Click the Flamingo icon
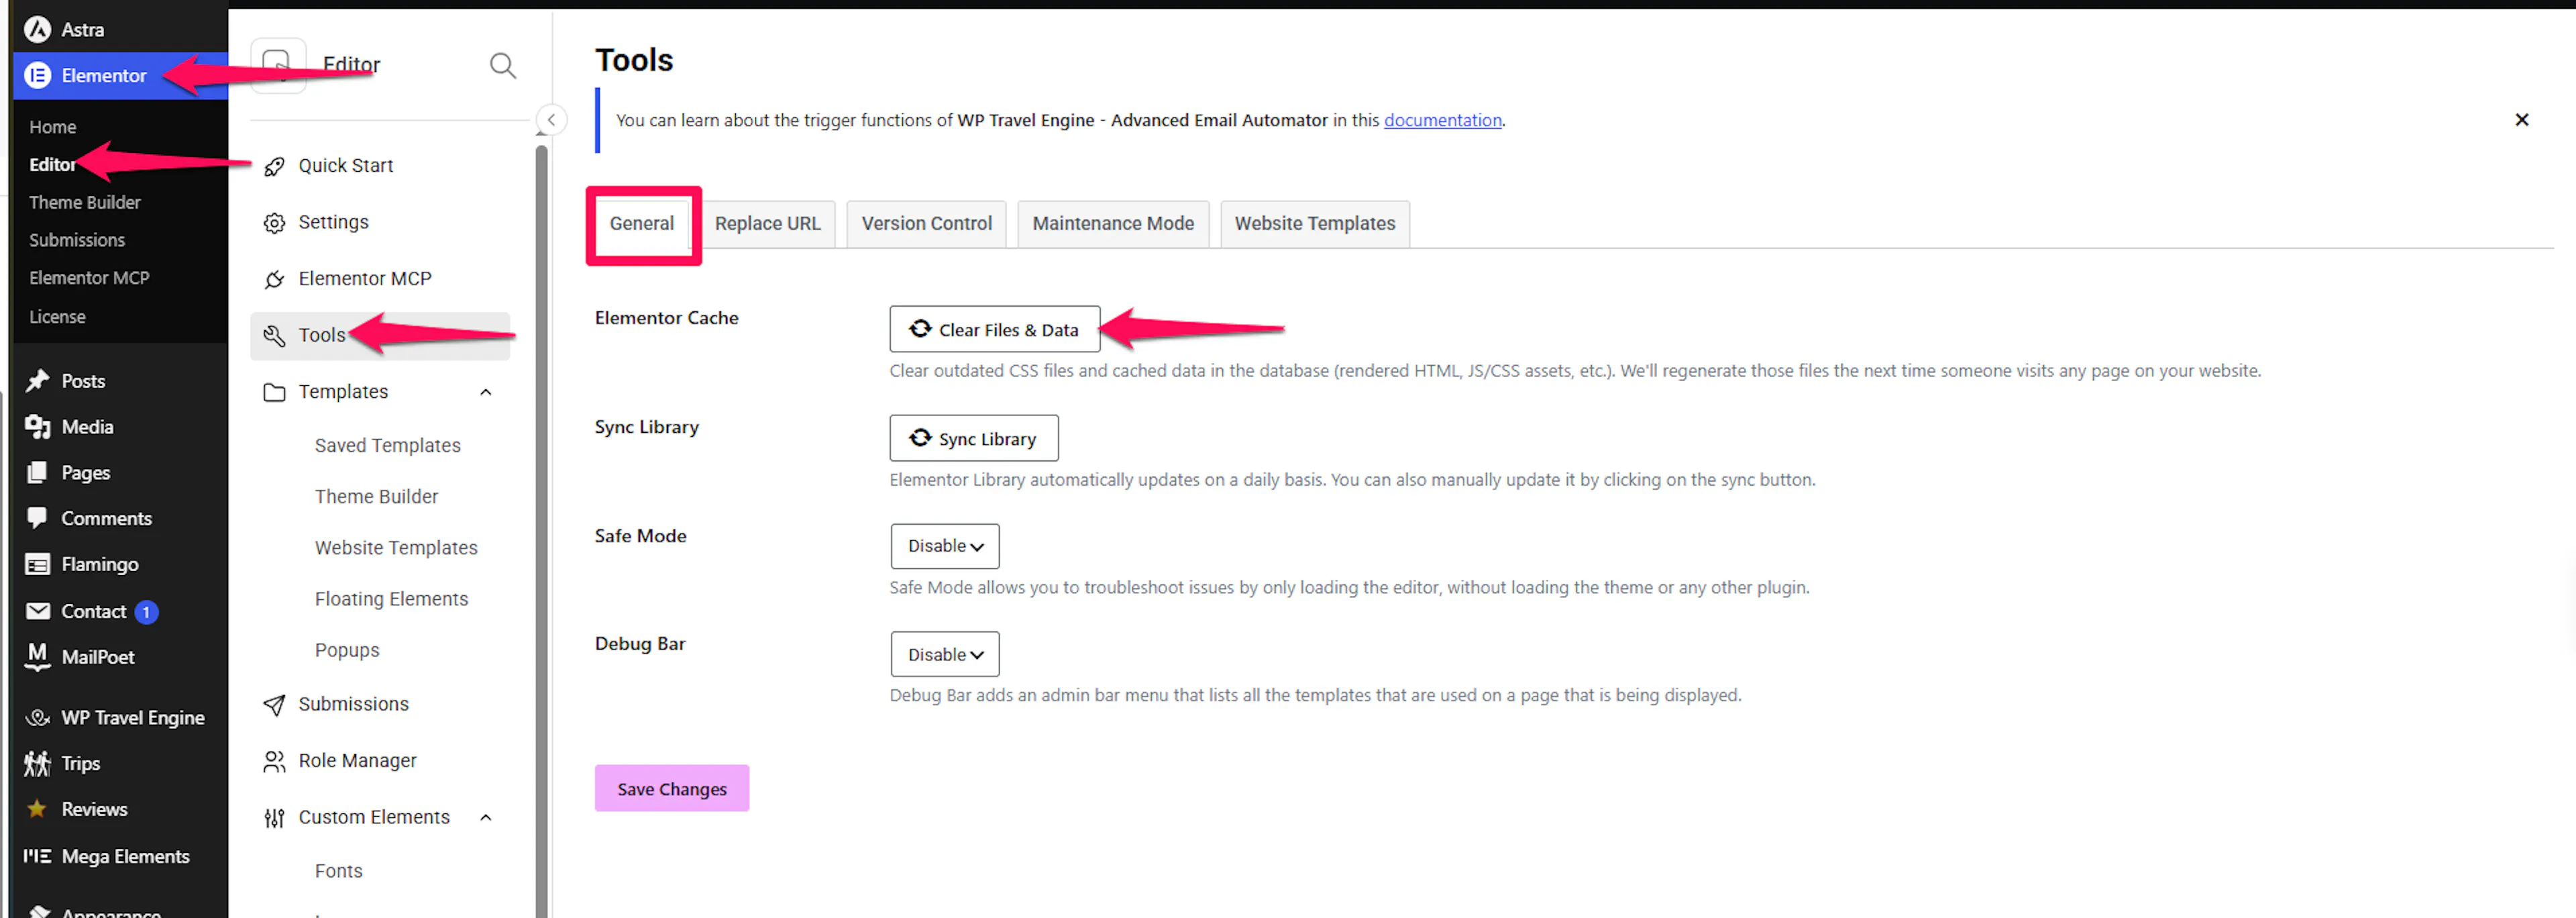2576x918 pixels. click(37, 565)
